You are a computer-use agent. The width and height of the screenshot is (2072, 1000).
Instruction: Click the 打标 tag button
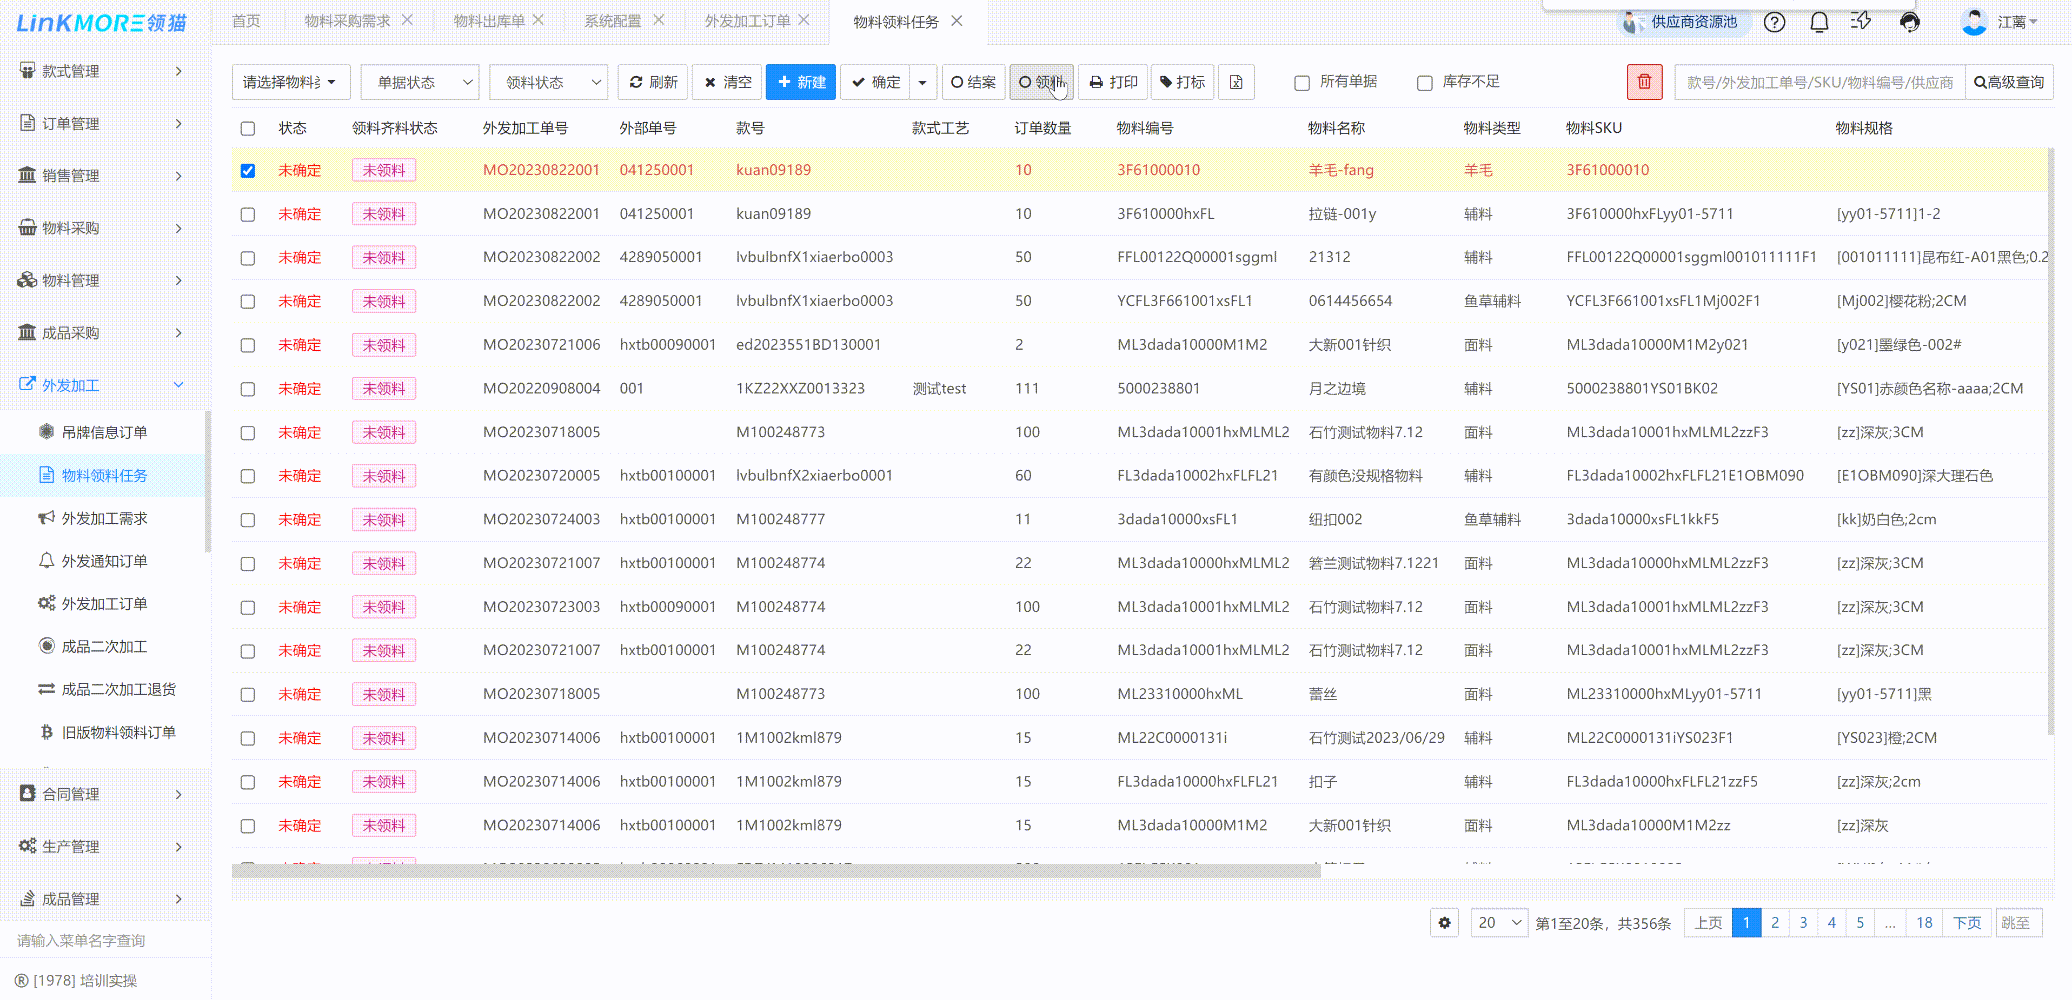tap(1182, 82)
